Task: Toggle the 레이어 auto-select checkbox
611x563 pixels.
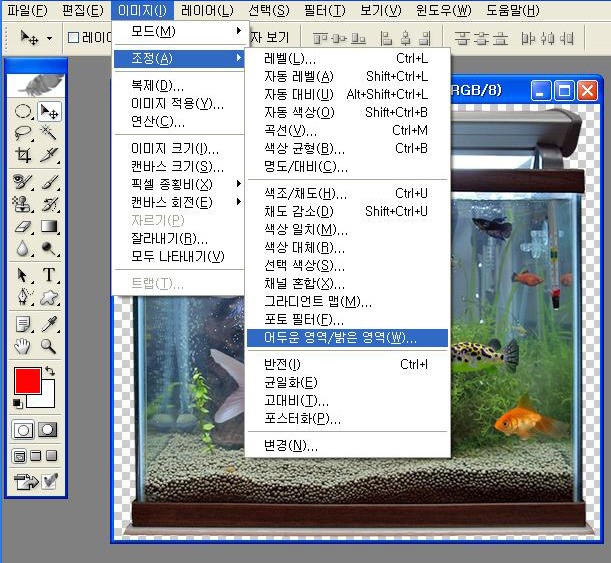Action: click(73, 38)
